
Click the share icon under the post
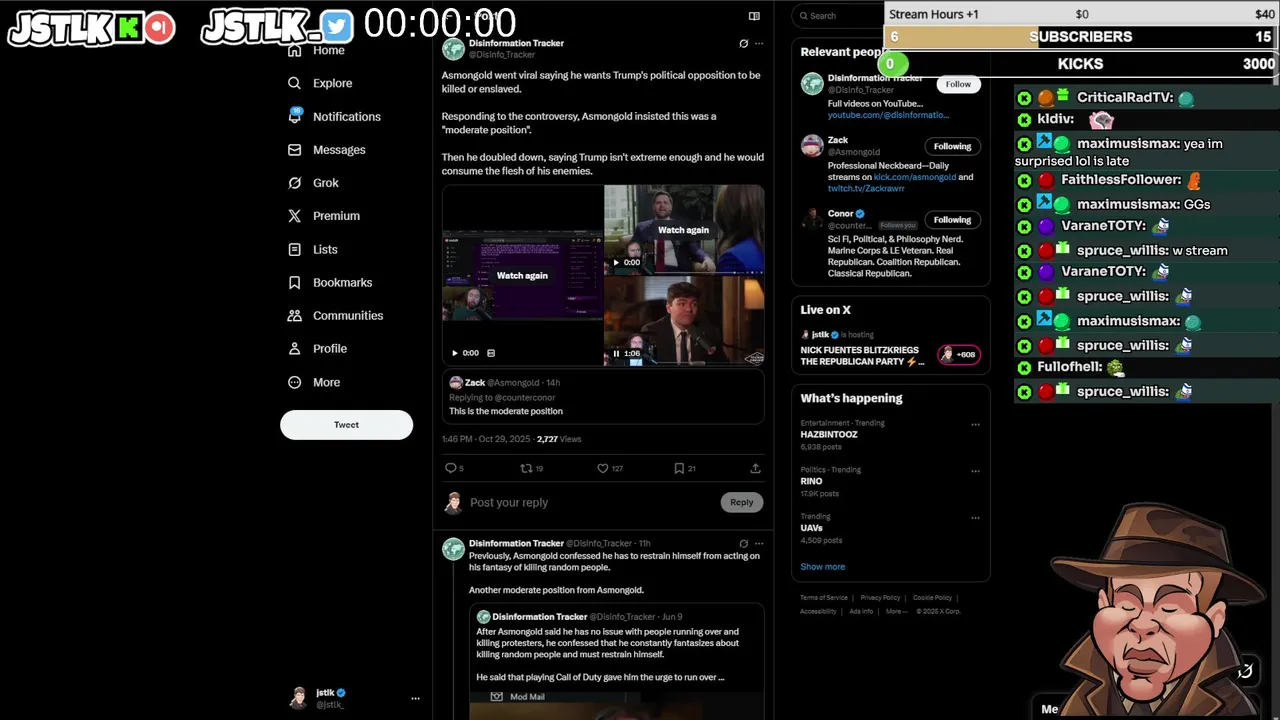755,468
